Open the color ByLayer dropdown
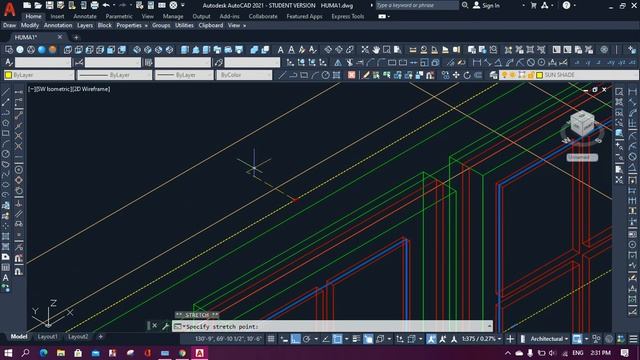Image resolution: width=640 pixels, height=360 pixels. [39, 75]
